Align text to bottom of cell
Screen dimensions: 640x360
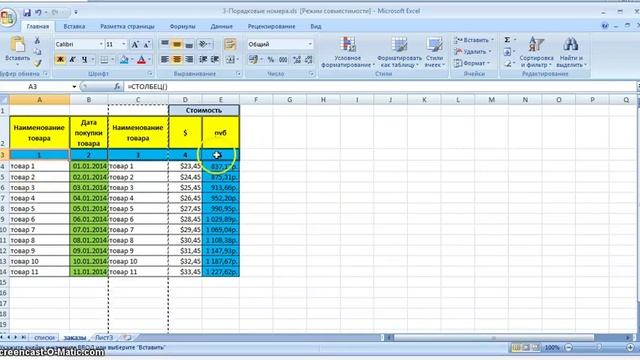[189, 44]
